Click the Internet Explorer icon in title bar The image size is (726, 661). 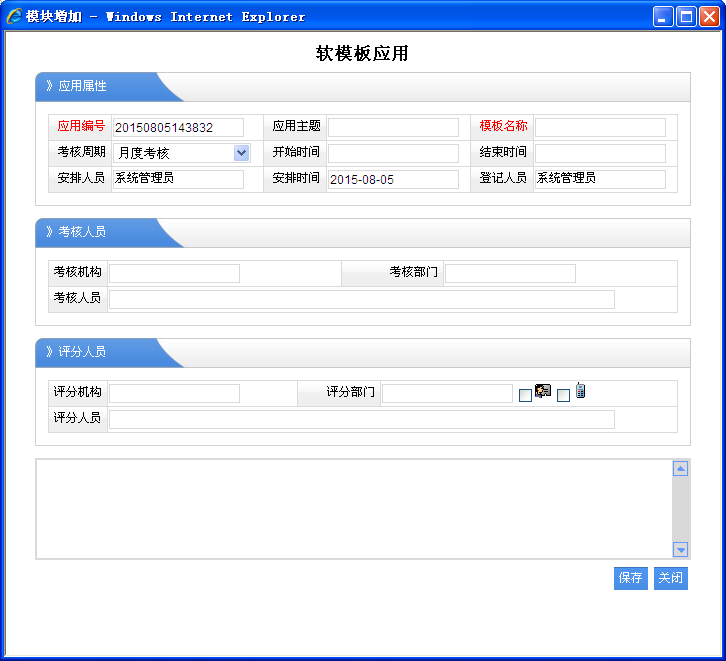(14, 16)
